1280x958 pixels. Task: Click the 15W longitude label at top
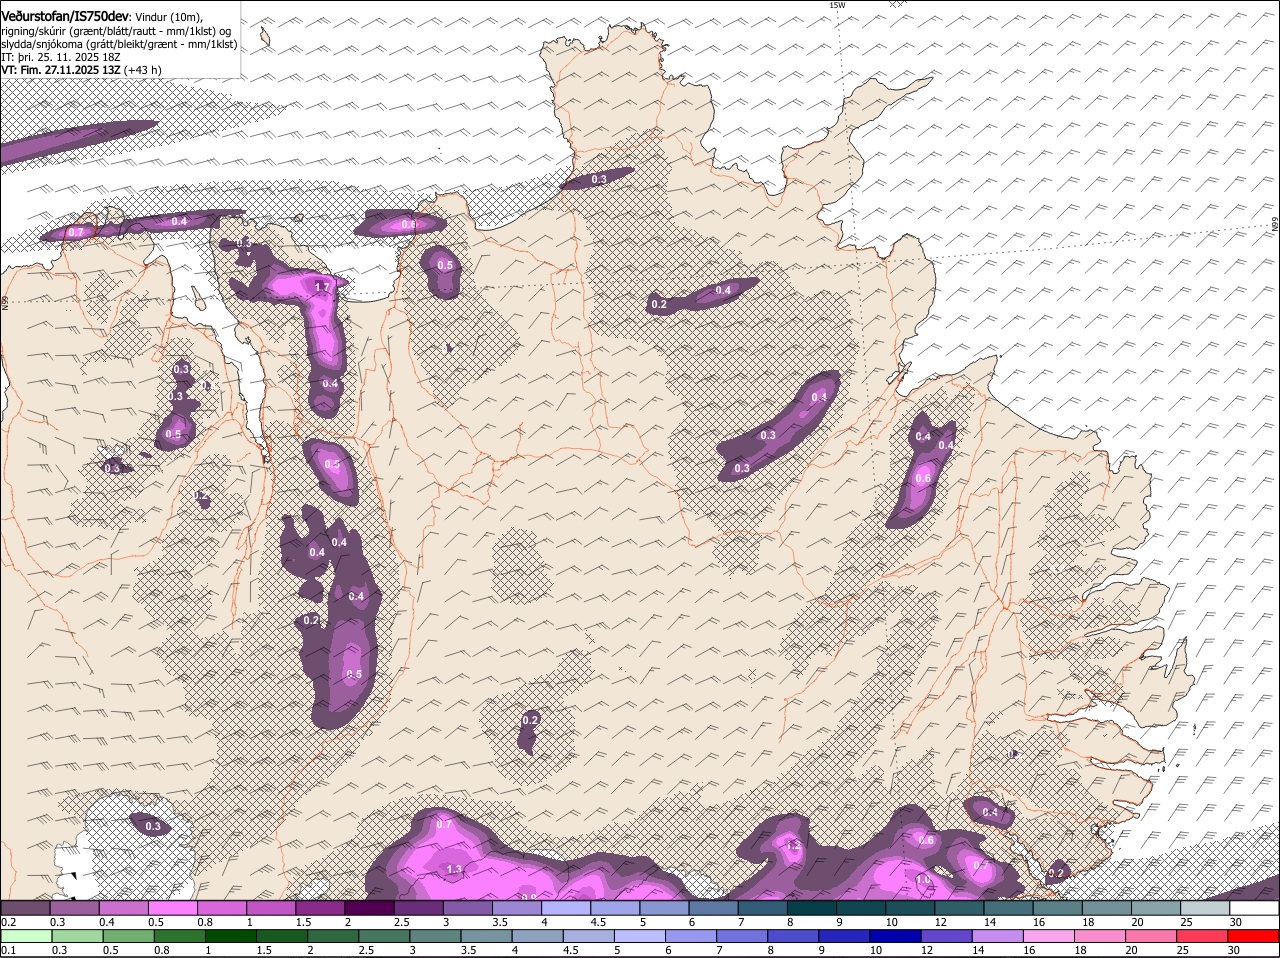point(837,6)
